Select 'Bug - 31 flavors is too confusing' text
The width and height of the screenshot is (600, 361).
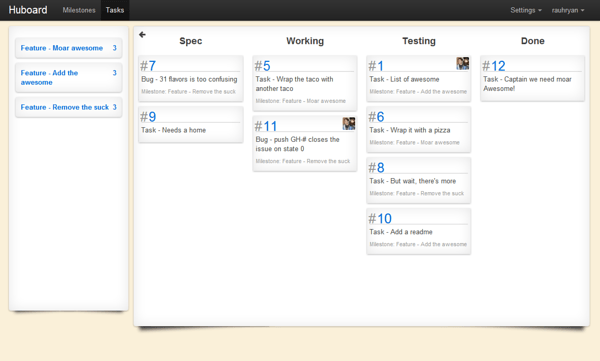(189, 79)
